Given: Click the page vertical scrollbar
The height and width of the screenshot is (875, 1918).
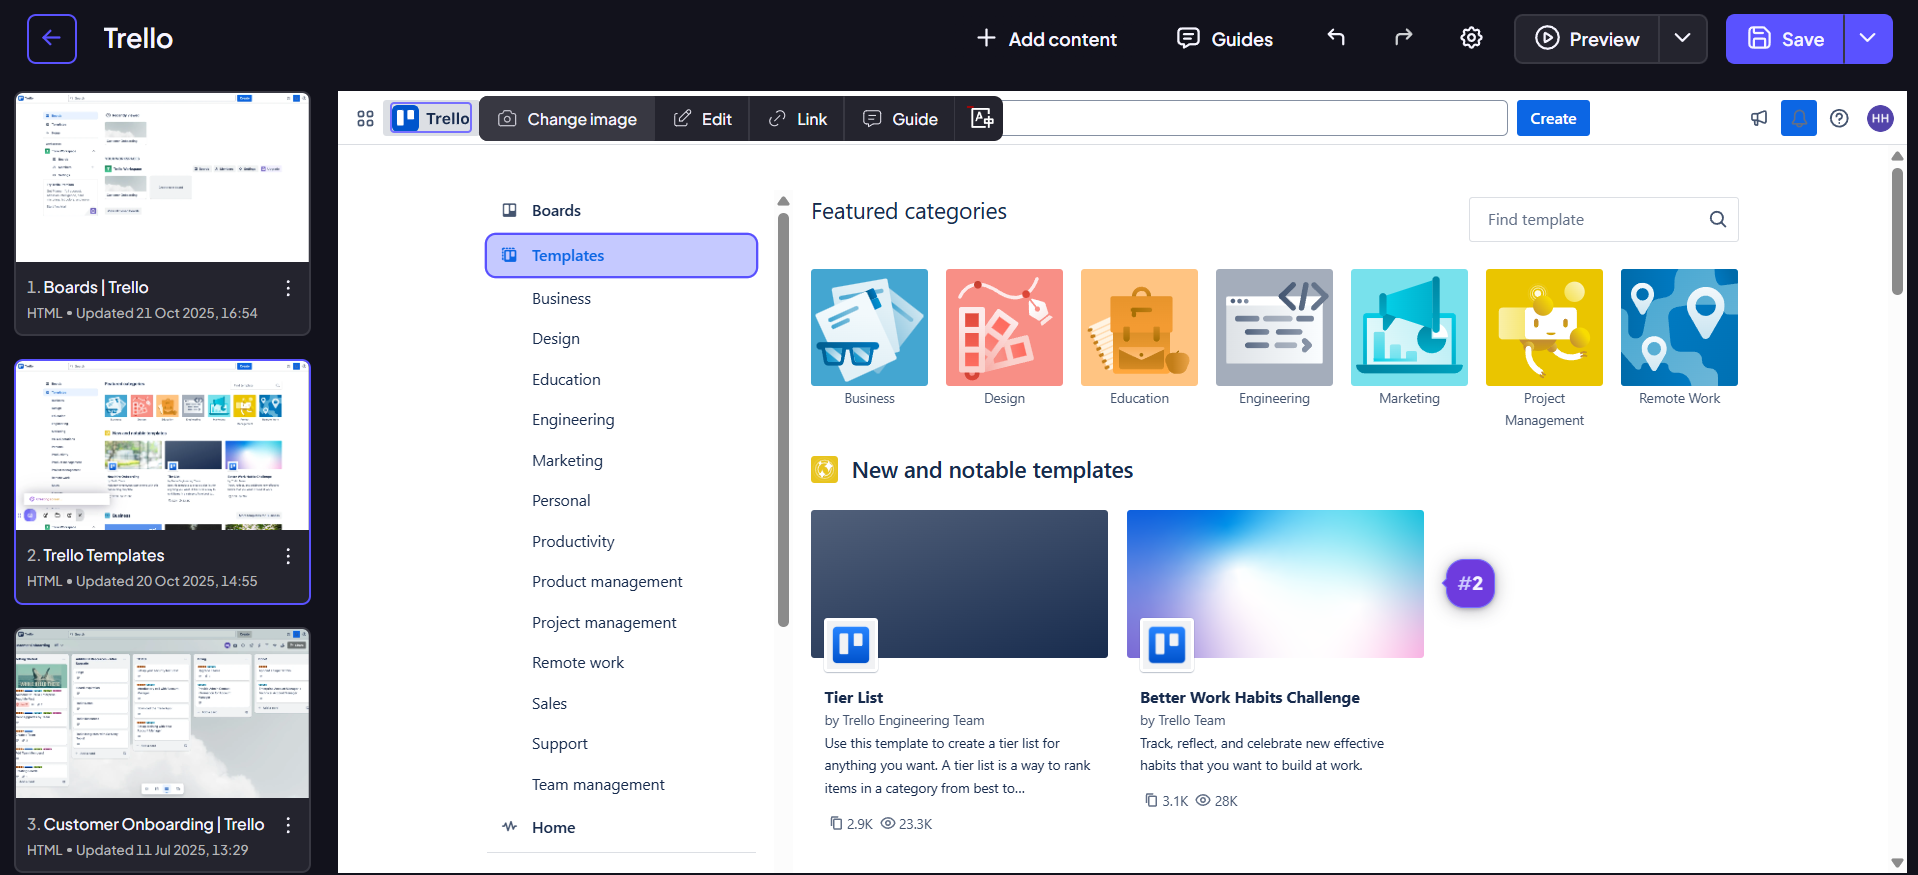Looking at the screenshot, I should point(1897,232).
